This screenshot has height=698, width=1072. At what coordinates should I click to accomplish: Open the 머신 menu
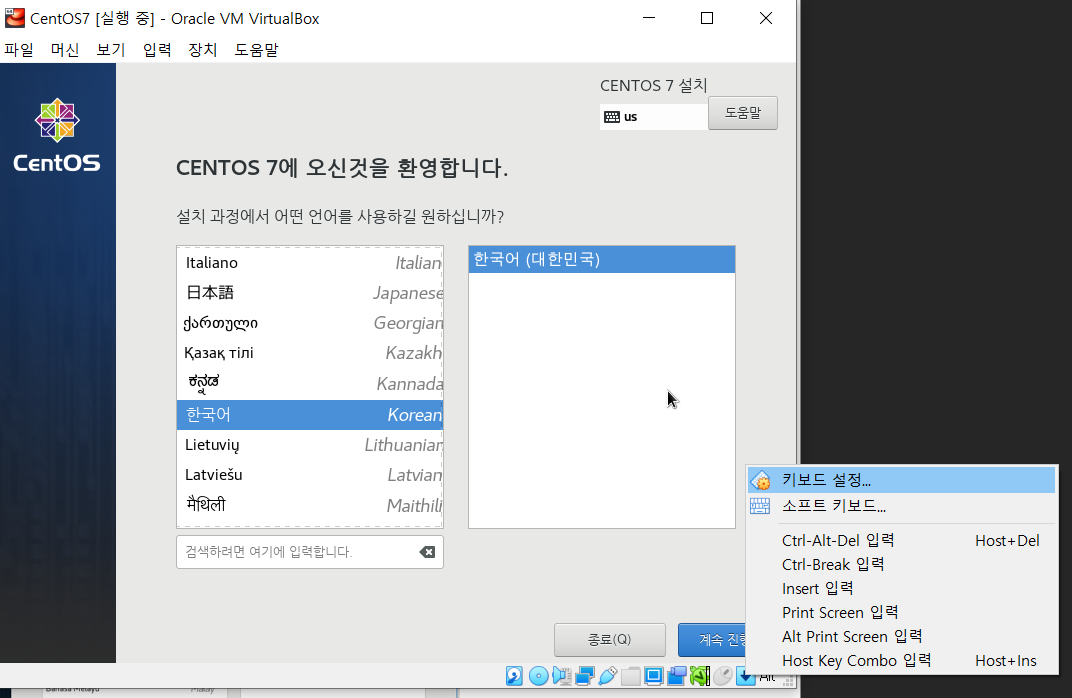click(x=65, y=49)
